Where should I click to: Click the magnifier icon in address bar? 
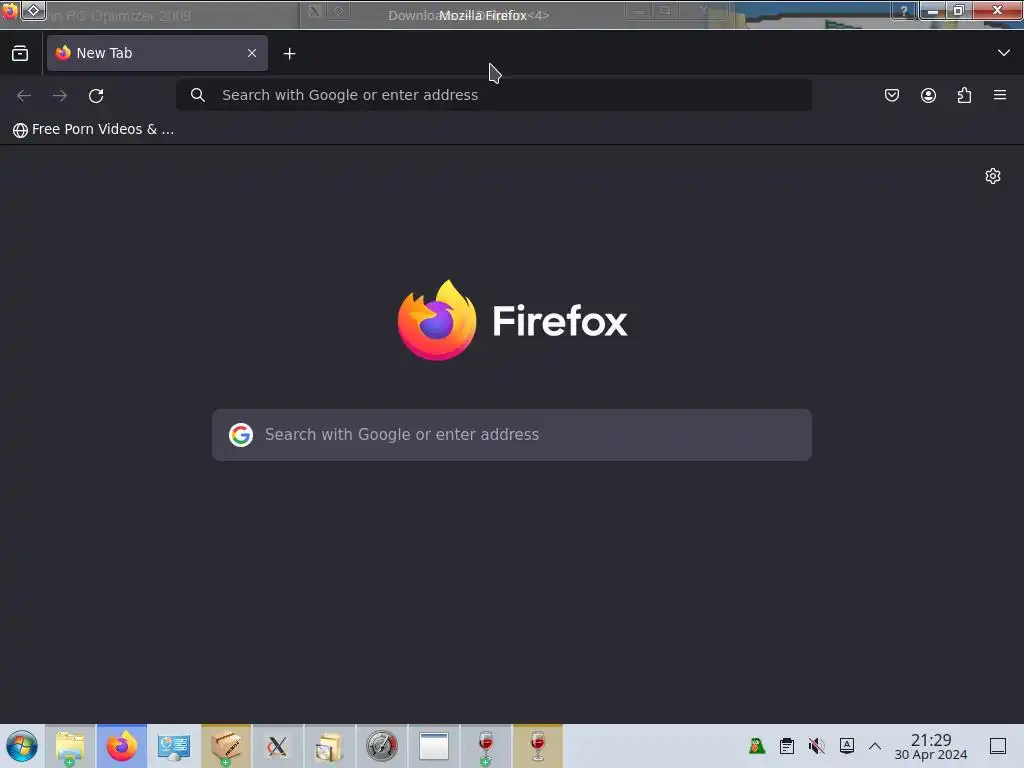pos(198,95)
